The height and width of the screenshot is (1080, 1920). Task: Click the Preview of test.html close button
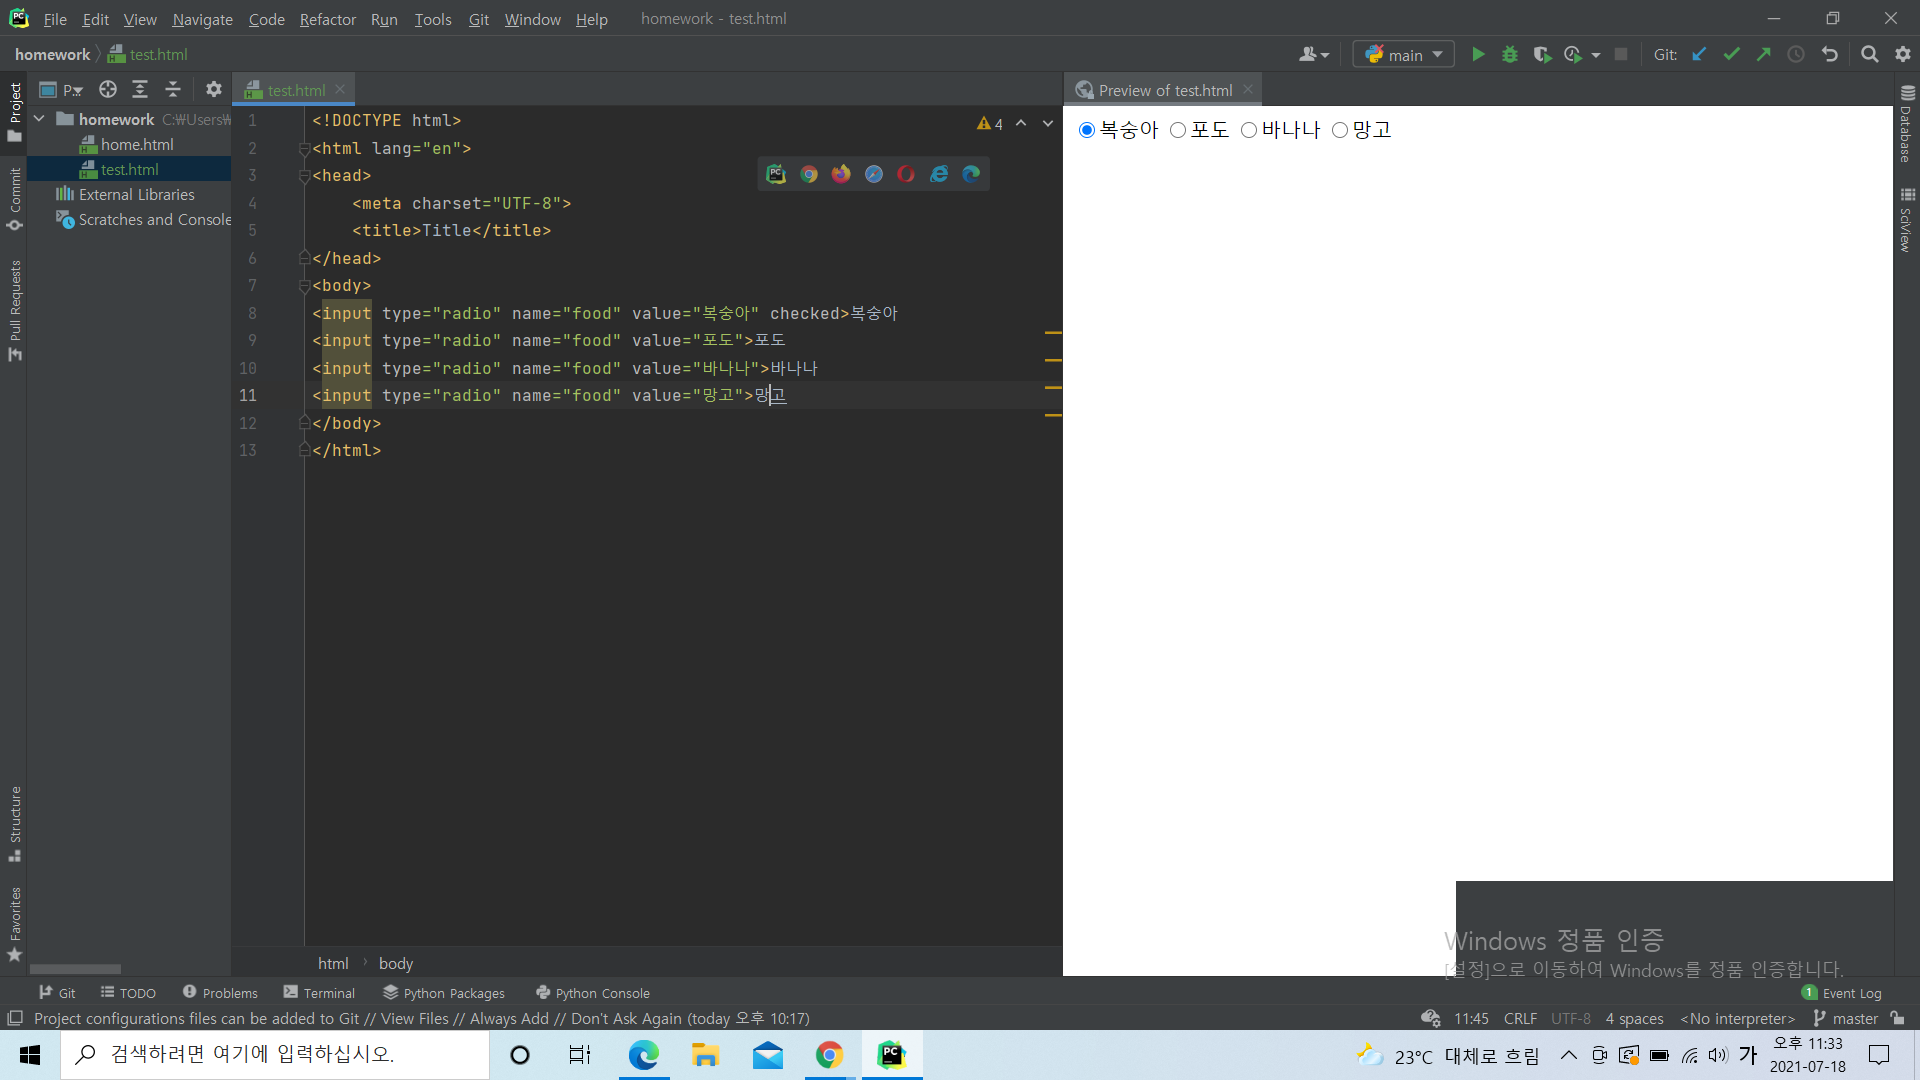(1246, 90)
